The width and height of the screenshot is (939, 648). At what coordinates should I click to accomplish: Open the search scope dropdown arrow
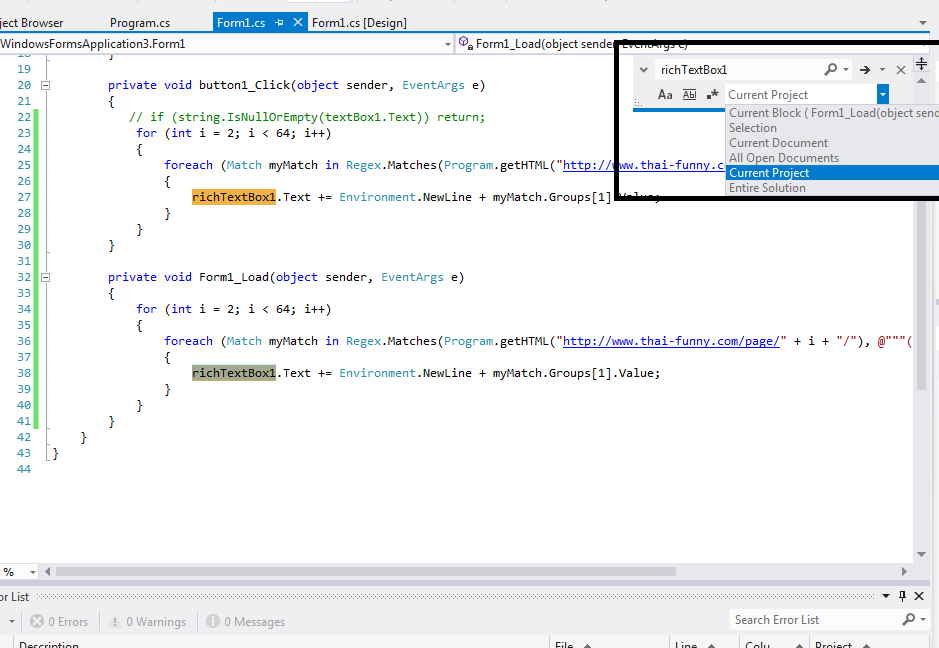click(x=882, y=95)
